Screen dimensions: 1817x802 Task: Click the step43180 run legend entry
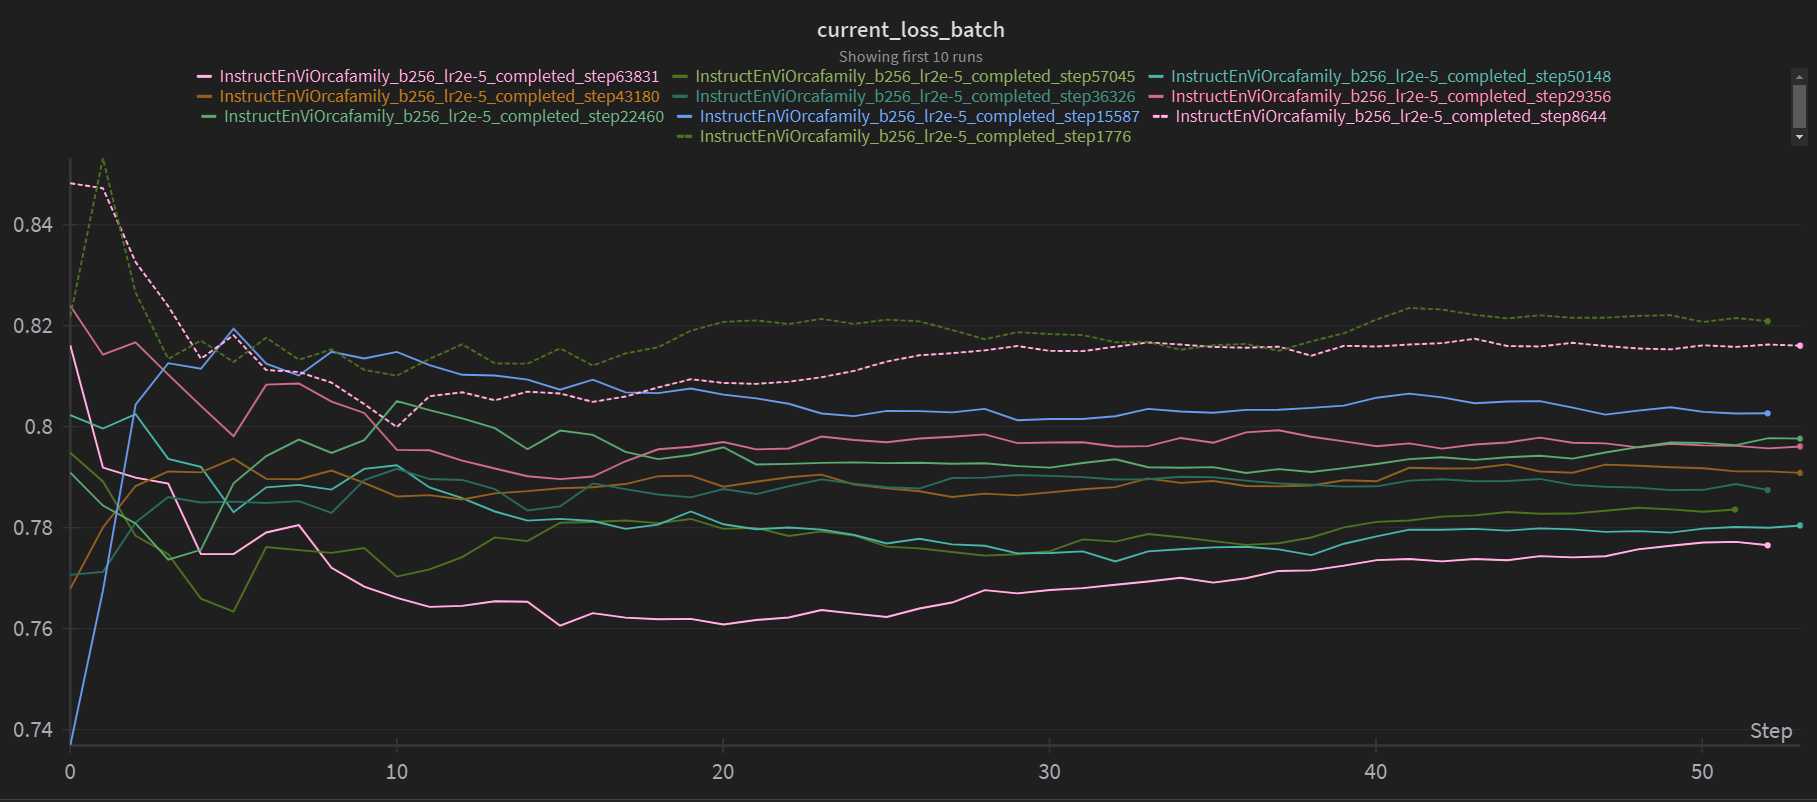439,96
